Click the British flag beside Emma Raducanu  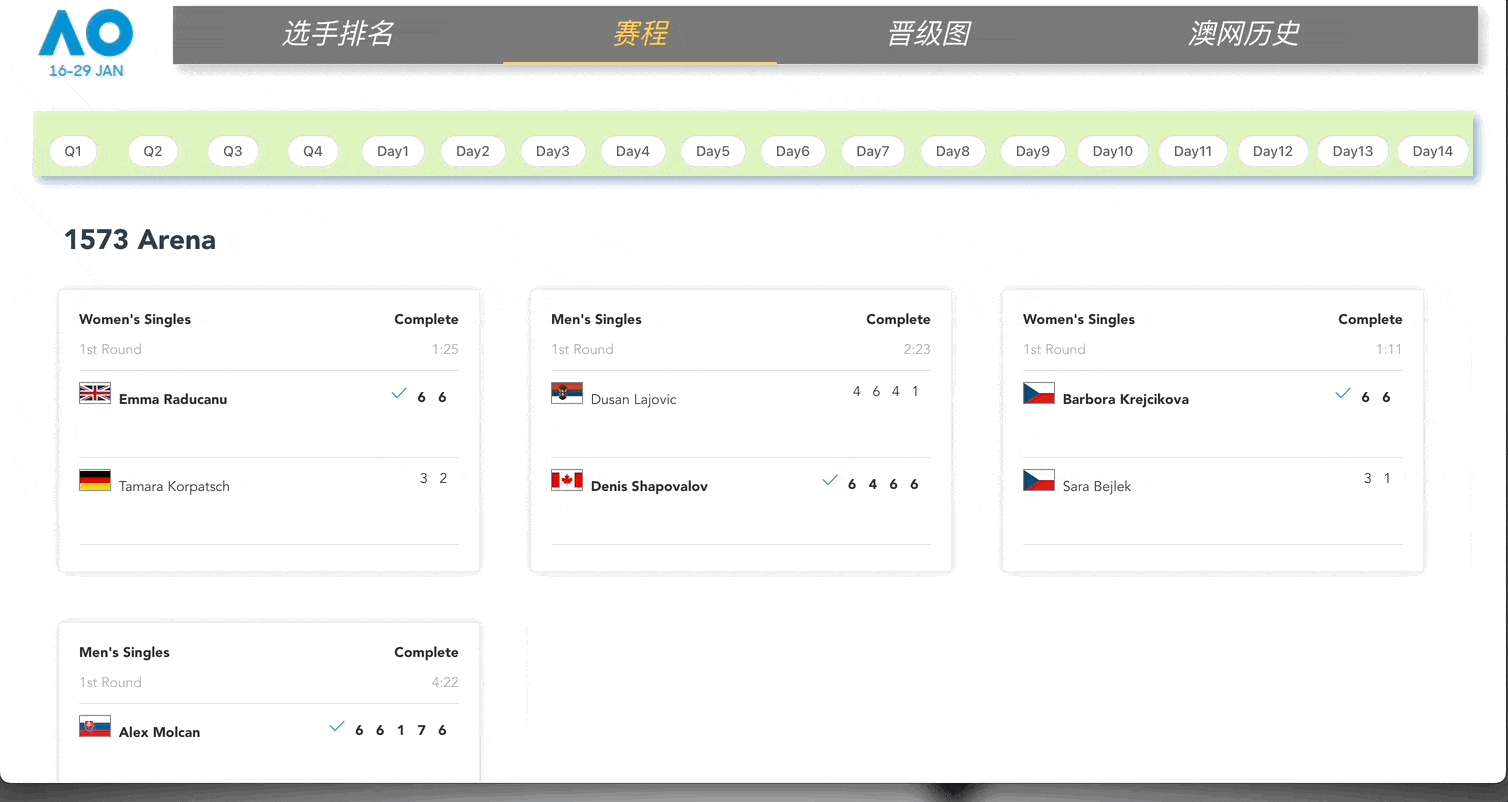click(x=95, y=393)
